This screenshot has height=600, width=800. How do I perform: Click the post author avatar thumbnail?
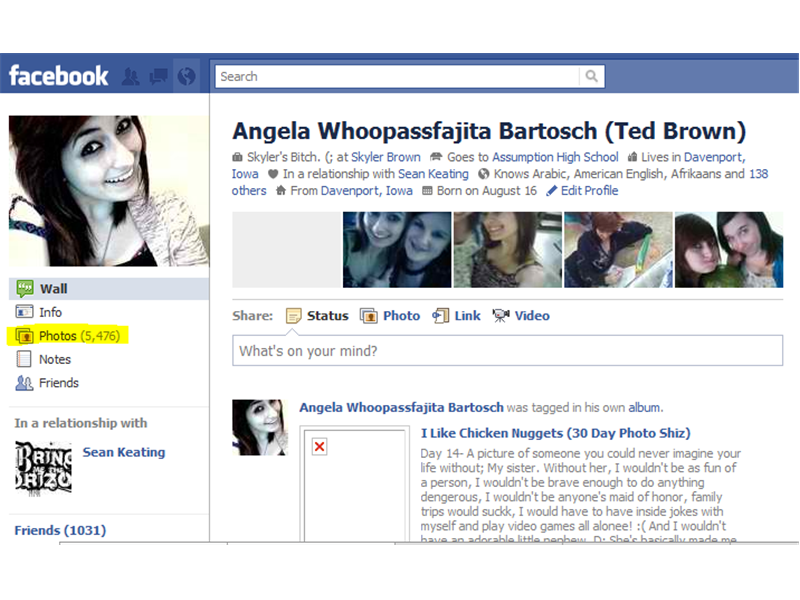pyautogui.click(x=260, y=428)
